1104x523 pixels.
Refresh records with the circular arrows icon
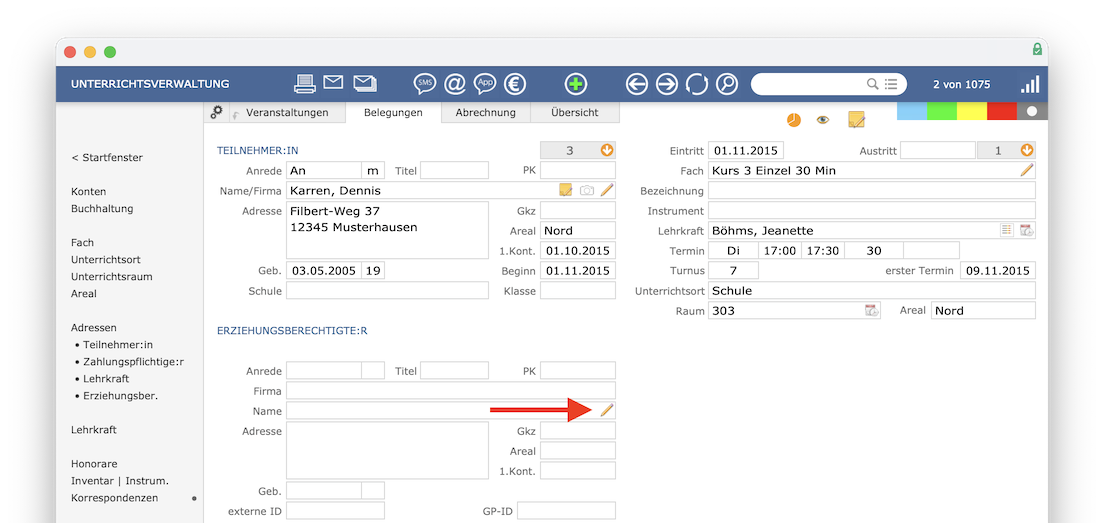696,84
